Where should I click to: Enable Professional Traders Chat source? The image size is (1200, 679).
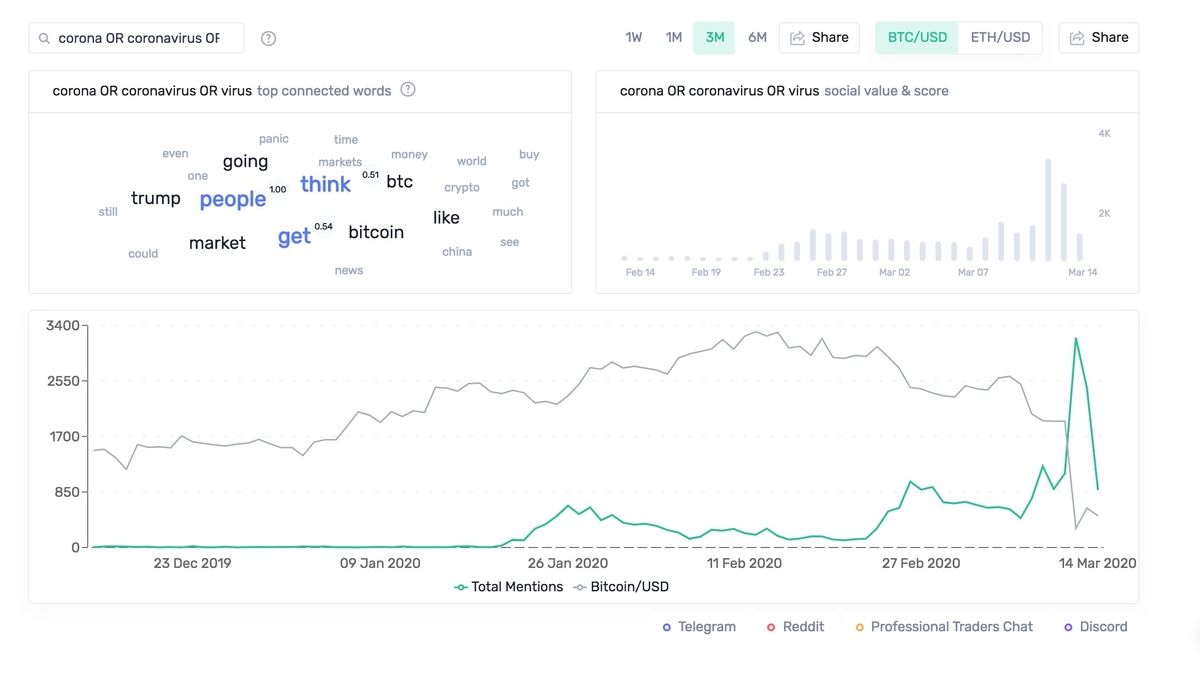pos(943,627)
